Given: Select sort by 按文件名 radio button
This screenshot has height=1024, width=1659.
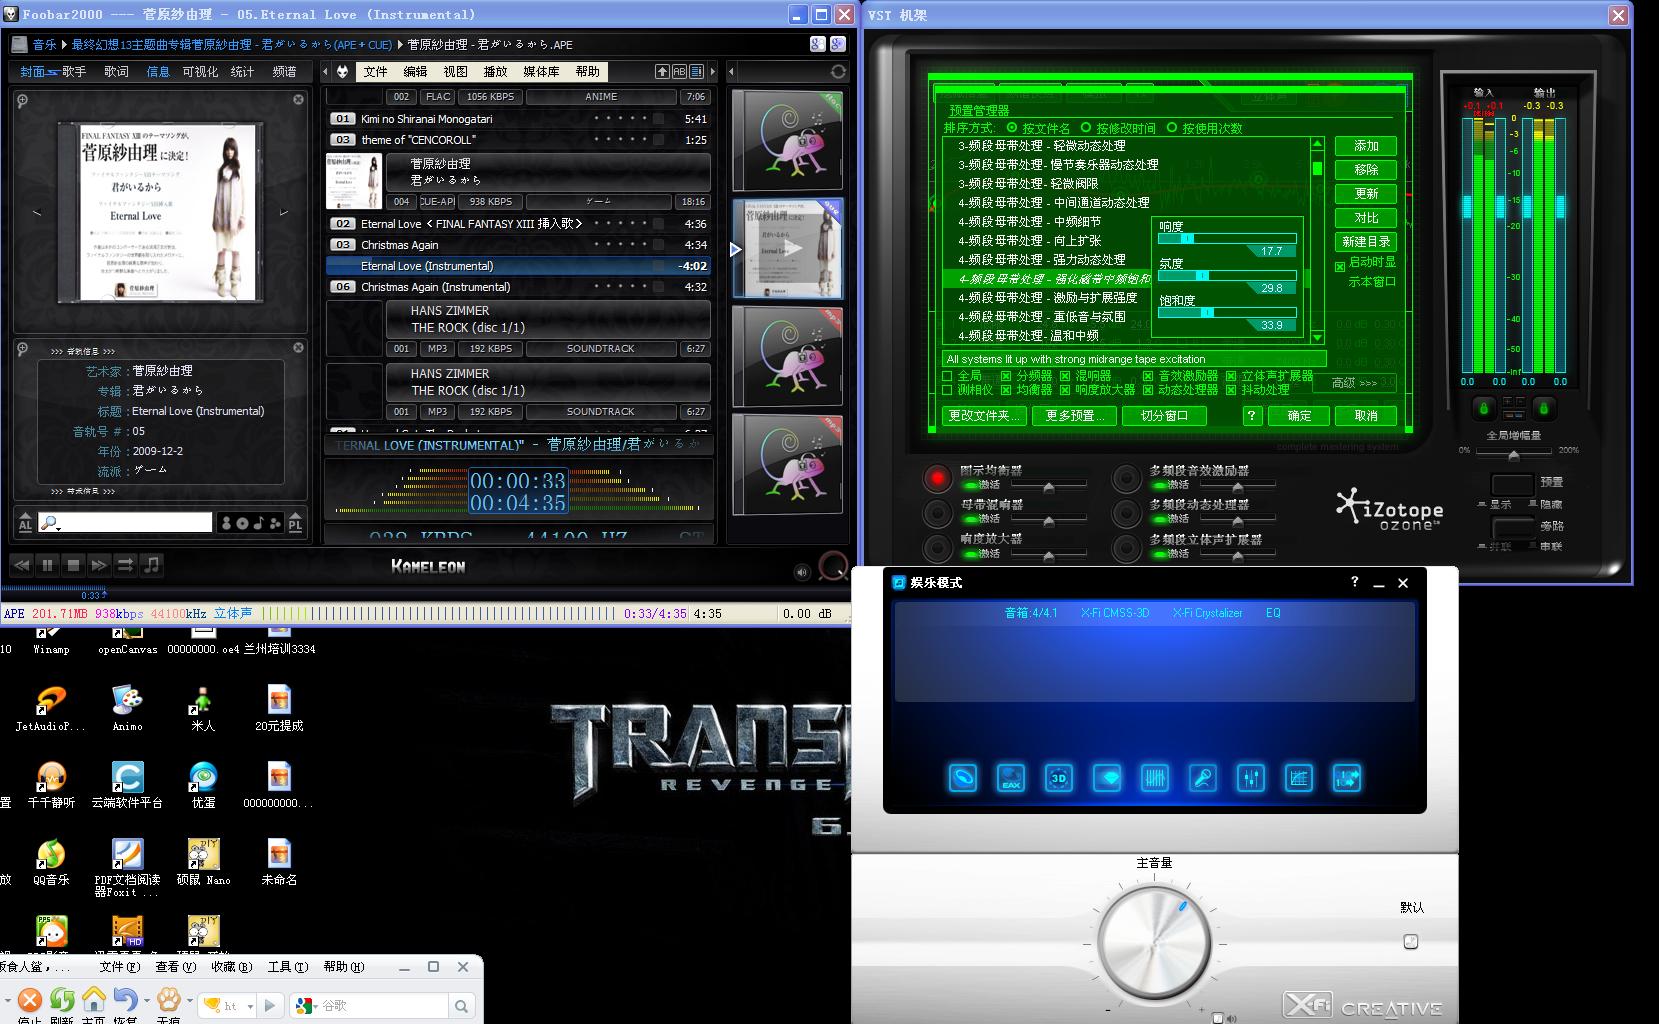Looking at the screenshot, I should coord(1012,128).
